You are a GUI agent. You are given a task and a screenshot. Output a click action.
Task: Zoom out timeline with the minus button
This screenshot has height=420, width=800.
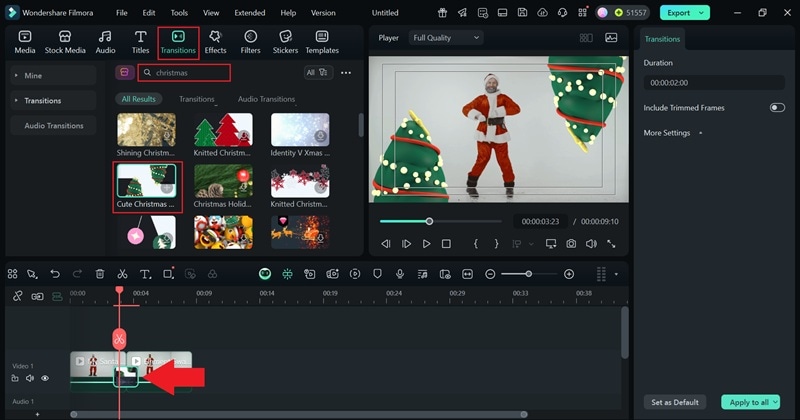[x=490, y=274]
